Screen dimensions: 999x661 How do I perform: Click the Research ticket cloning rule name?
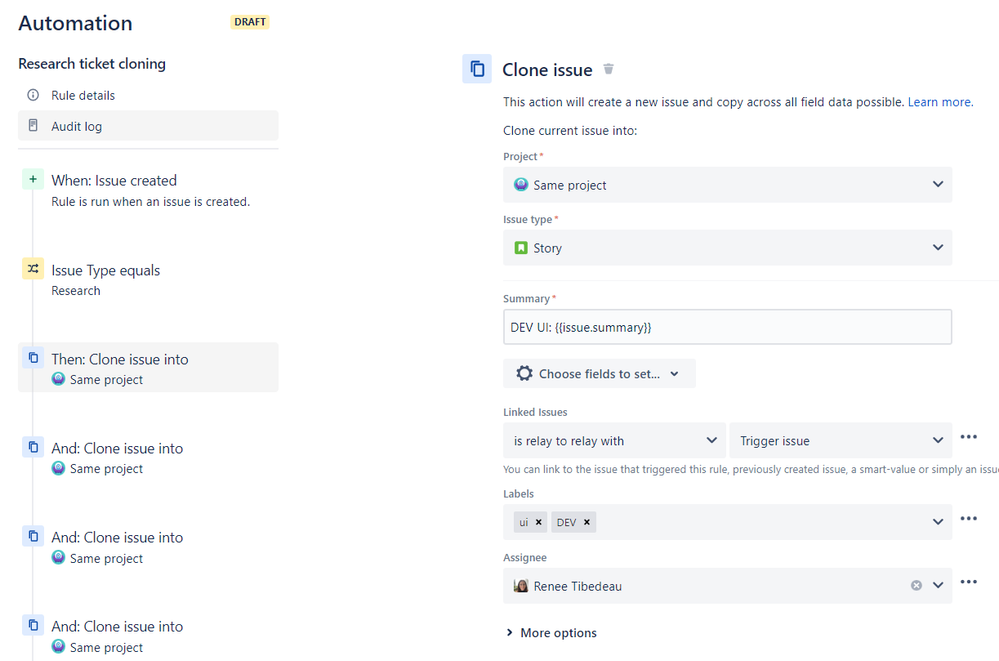(x=92, y=64)
